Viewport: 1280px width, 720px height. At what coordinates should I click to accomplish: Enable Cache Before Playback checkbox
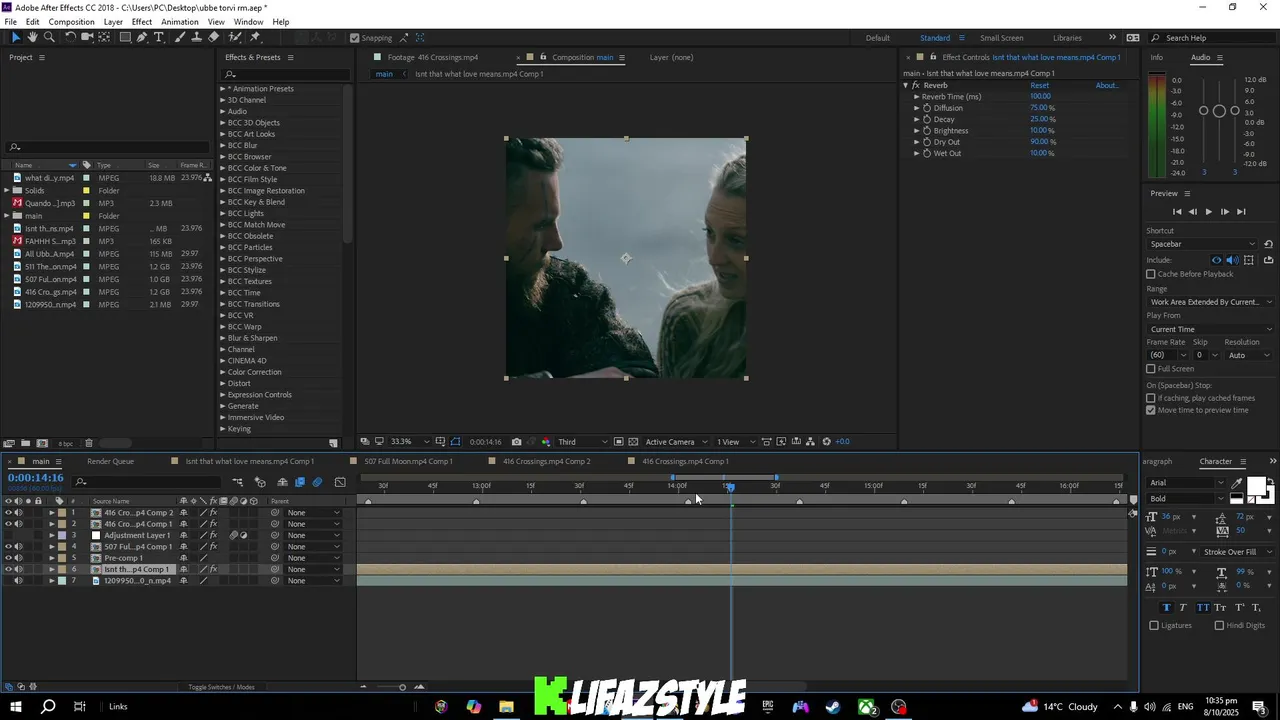[1151, 274]
